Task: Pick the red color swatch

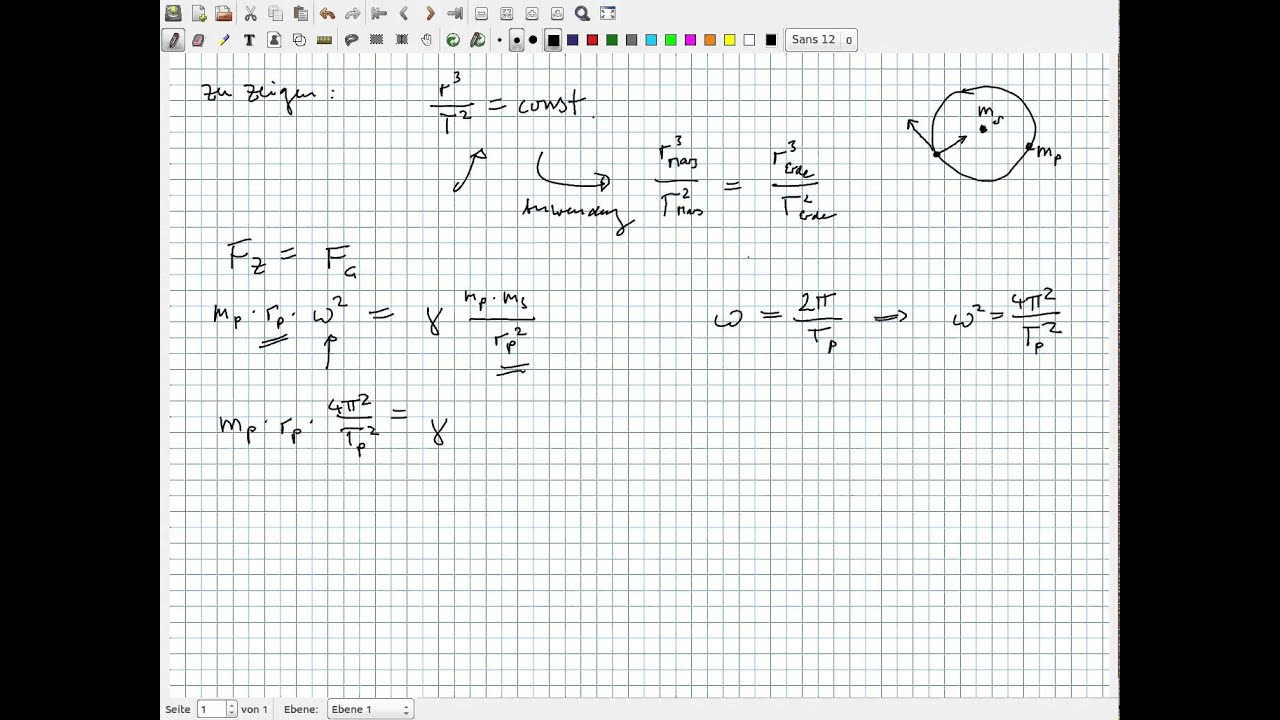Action: (x=592, y=40)
